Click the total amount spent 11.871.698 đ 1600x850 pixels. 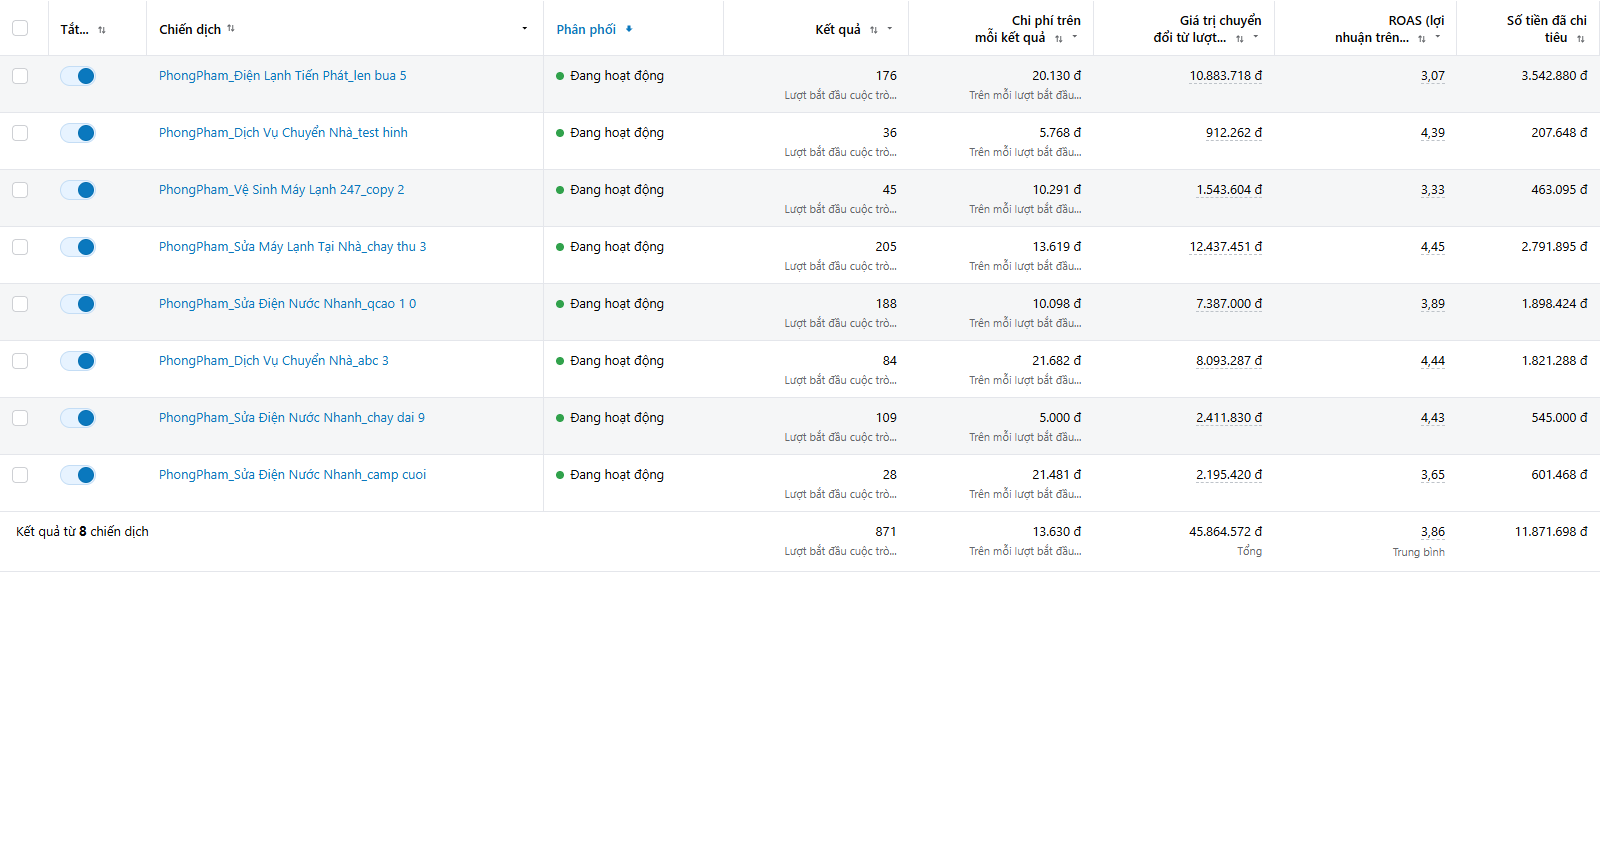(x=1551, y=532)
